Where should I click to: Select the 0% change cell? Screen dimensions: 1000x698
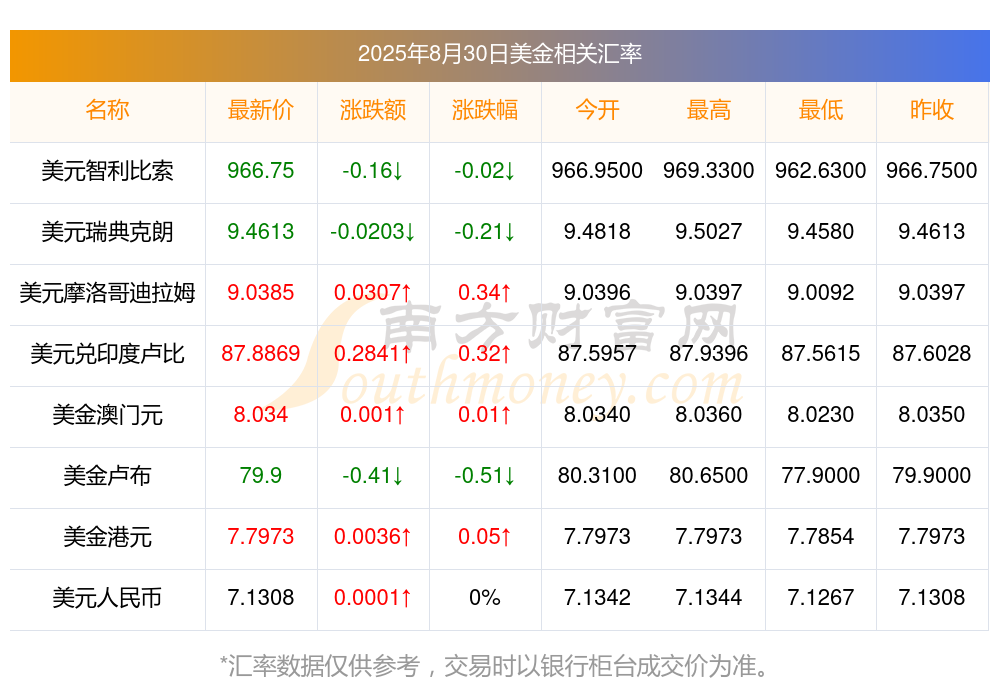point(485,598)
